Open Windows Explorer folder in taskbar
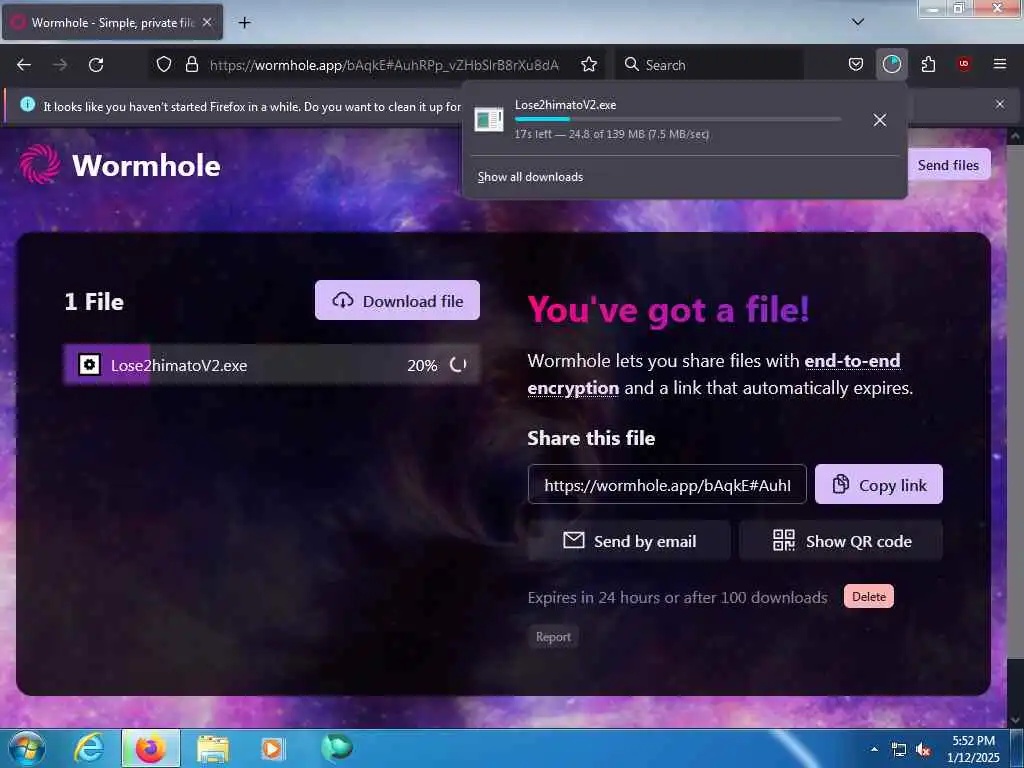Image resolution: width=1024 pixels, height=768 pixels. [x=213, y=750]
